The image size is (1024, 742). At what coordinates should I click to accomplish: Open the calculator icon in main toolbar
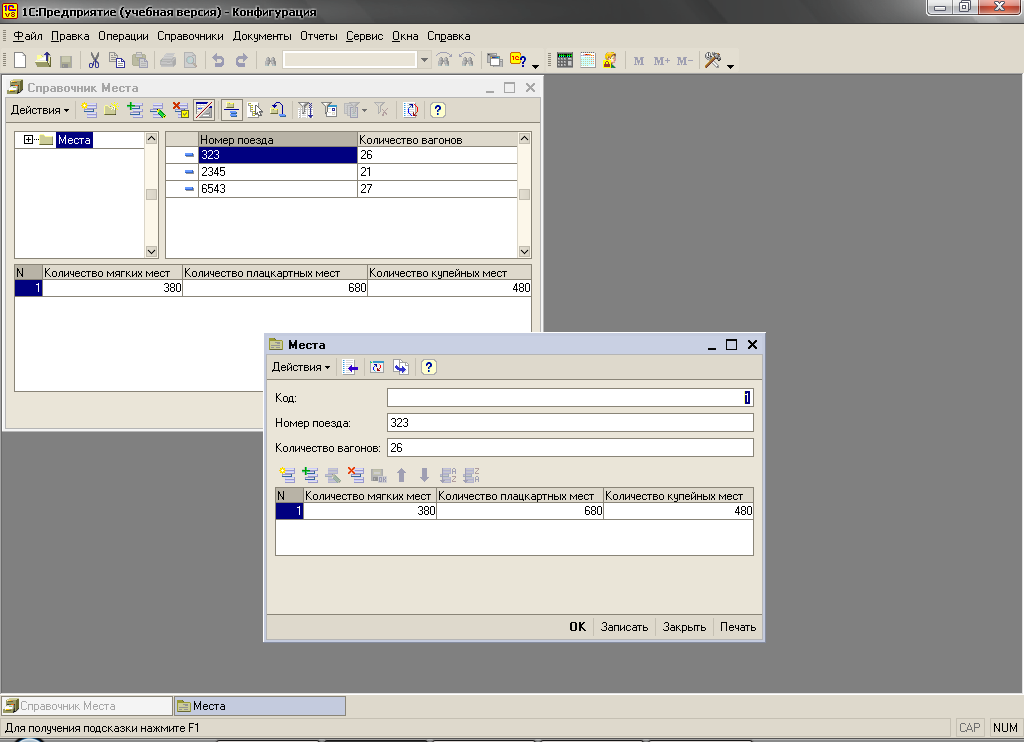tap(565, 60)
